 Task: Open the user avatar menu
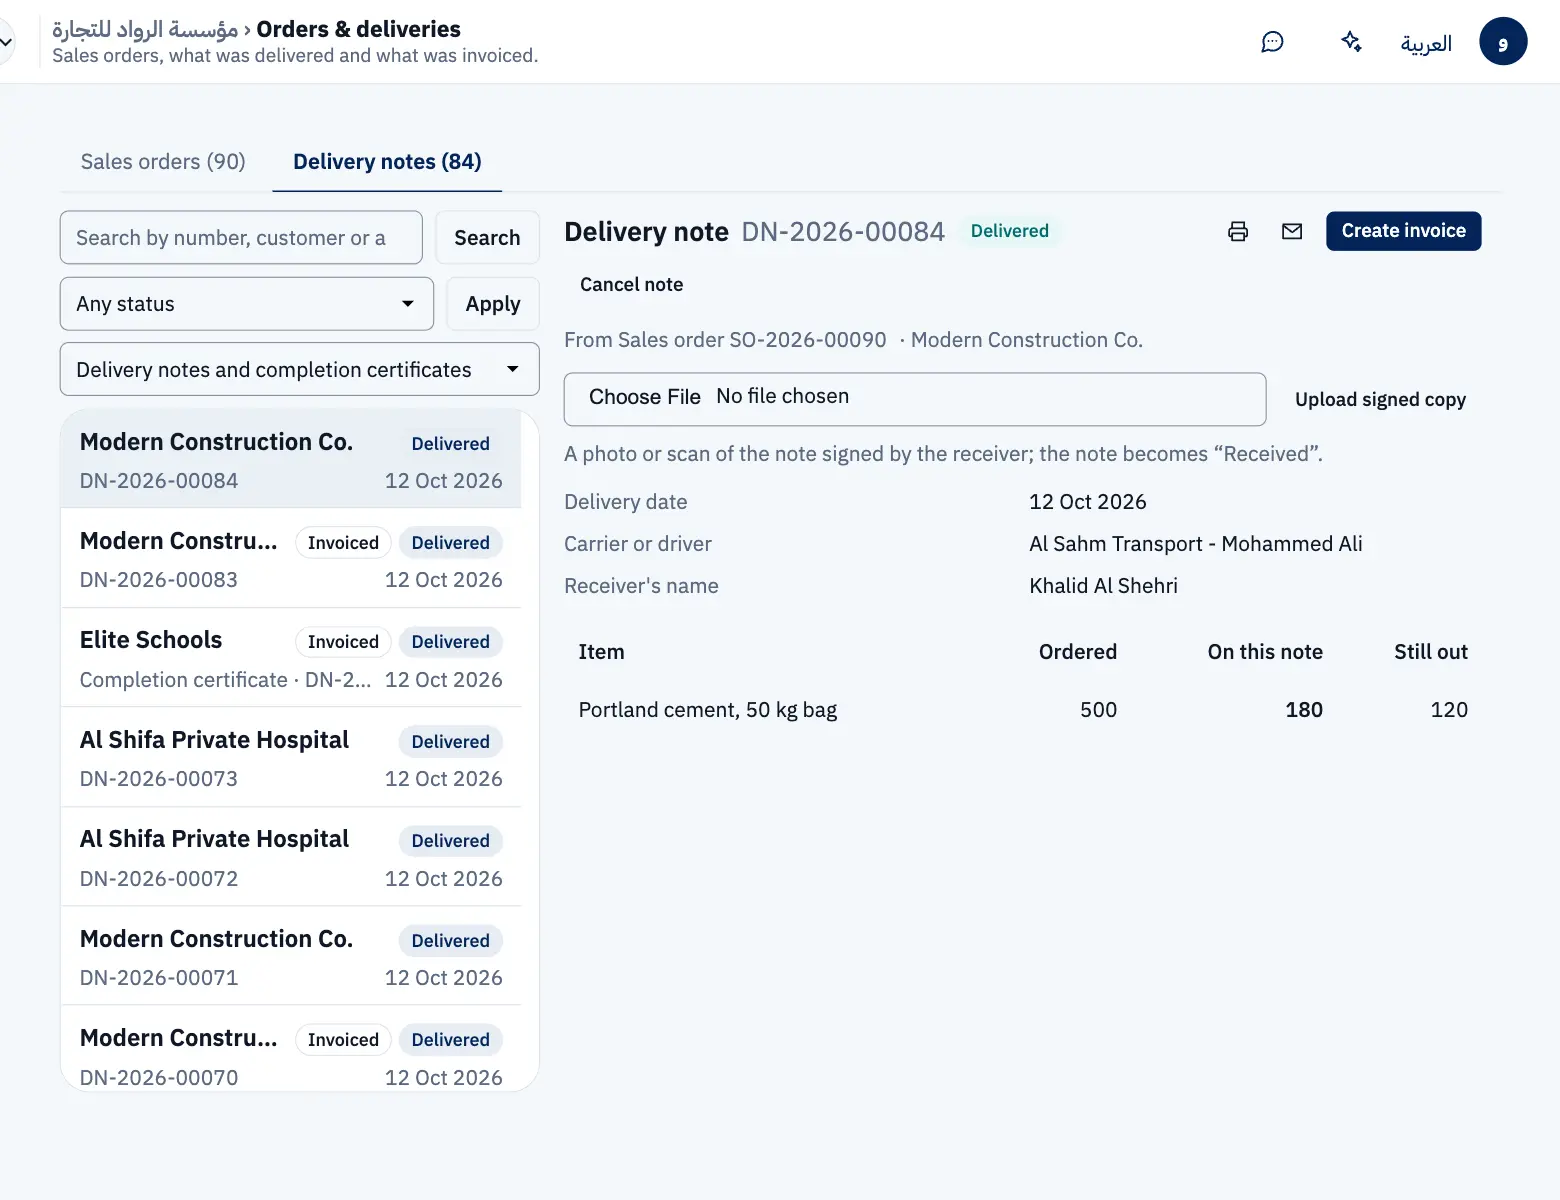pyautogui.click(x=1503, y=42)
